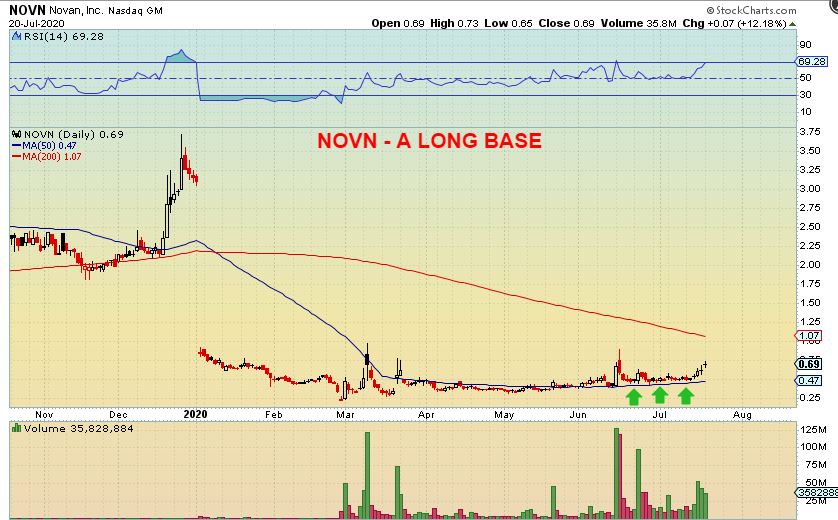Click the High 0.73 value

tap(454, 24)
